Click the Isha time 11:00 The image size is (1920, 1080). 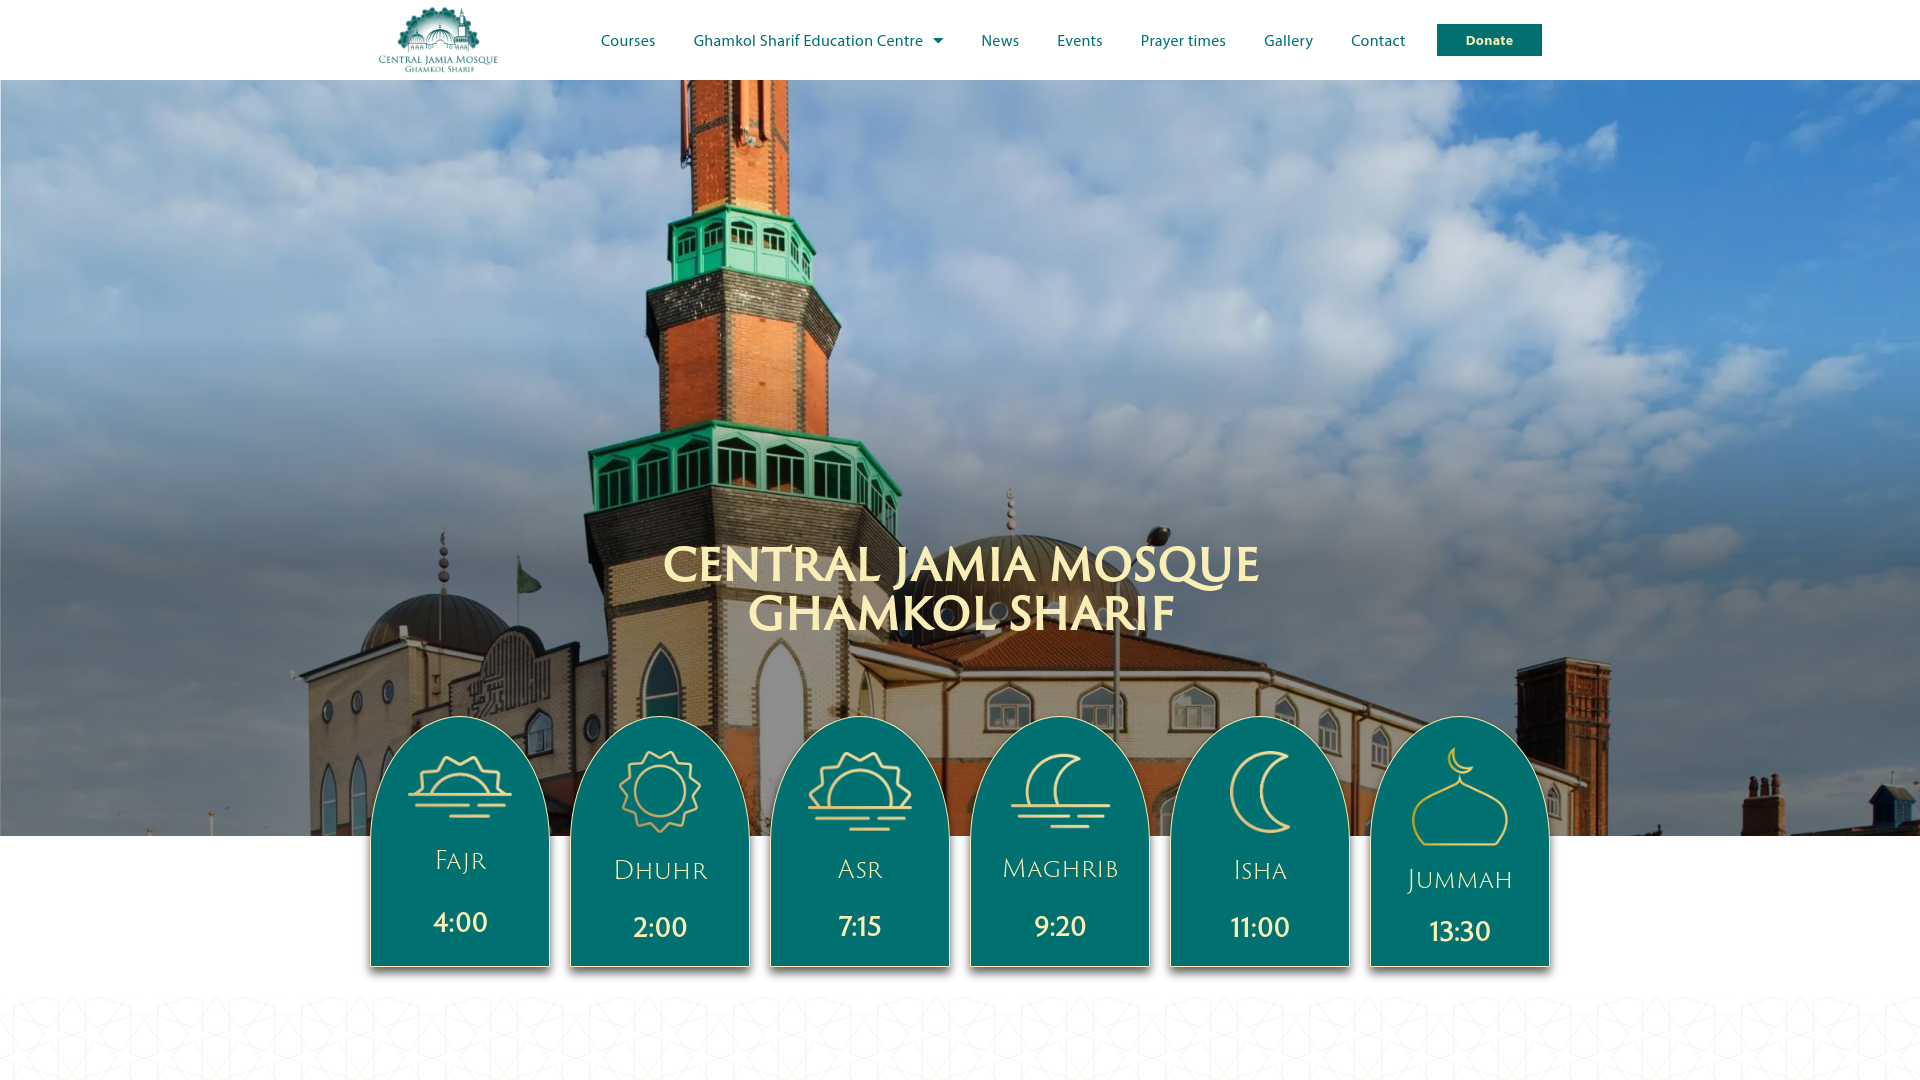1260,927
